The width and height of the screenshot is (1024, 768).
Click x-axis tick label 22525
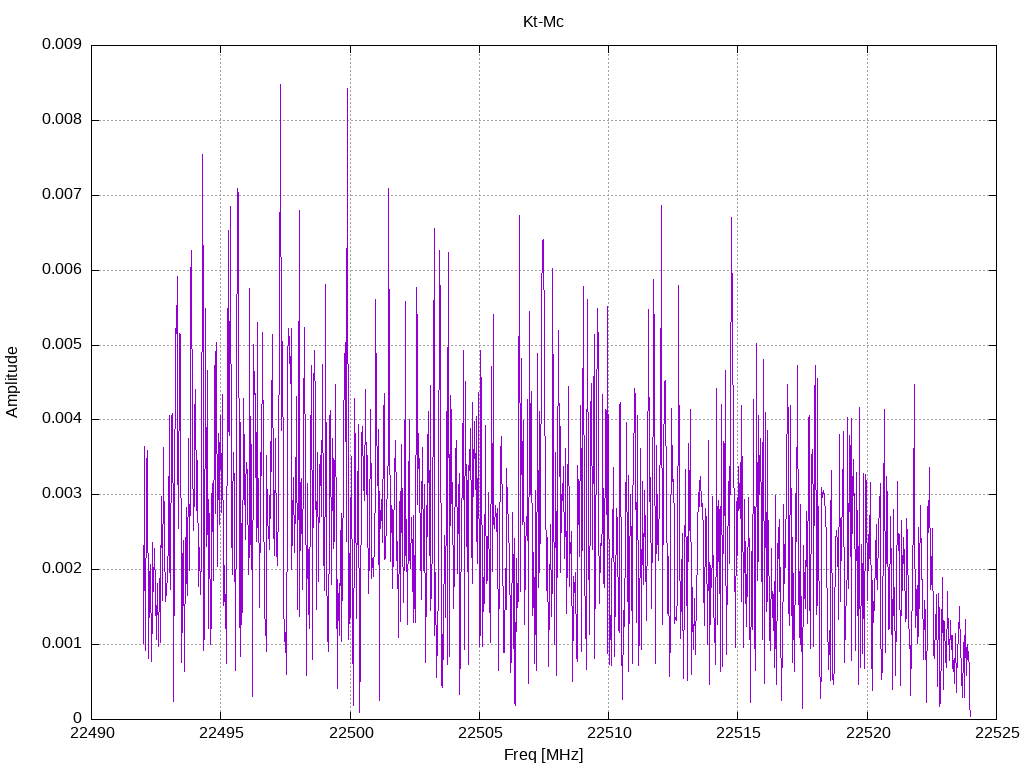(x=997, y=733)
